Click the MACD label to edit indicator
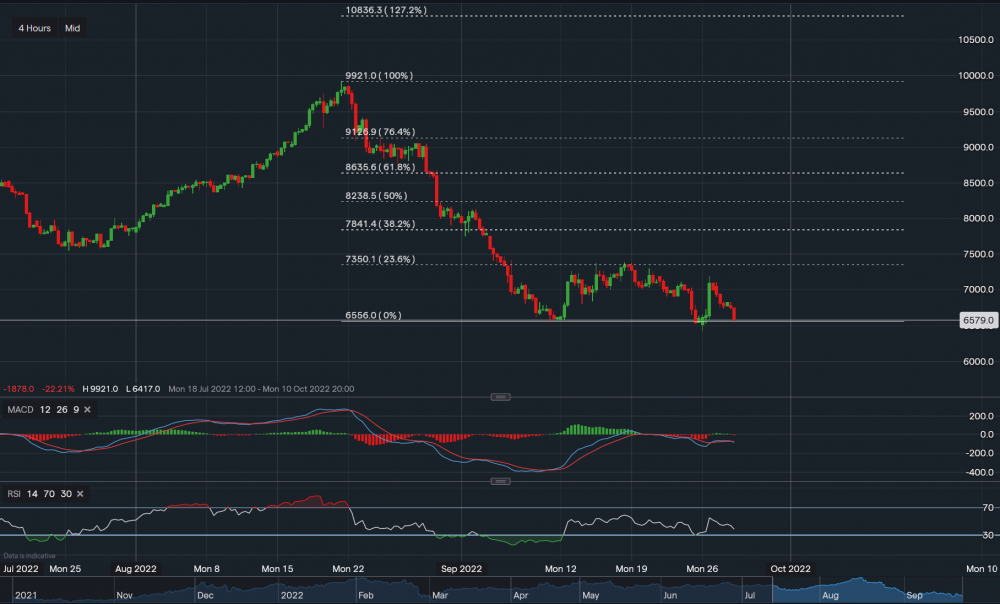The image size is (1000, 604). coord(22,409)
